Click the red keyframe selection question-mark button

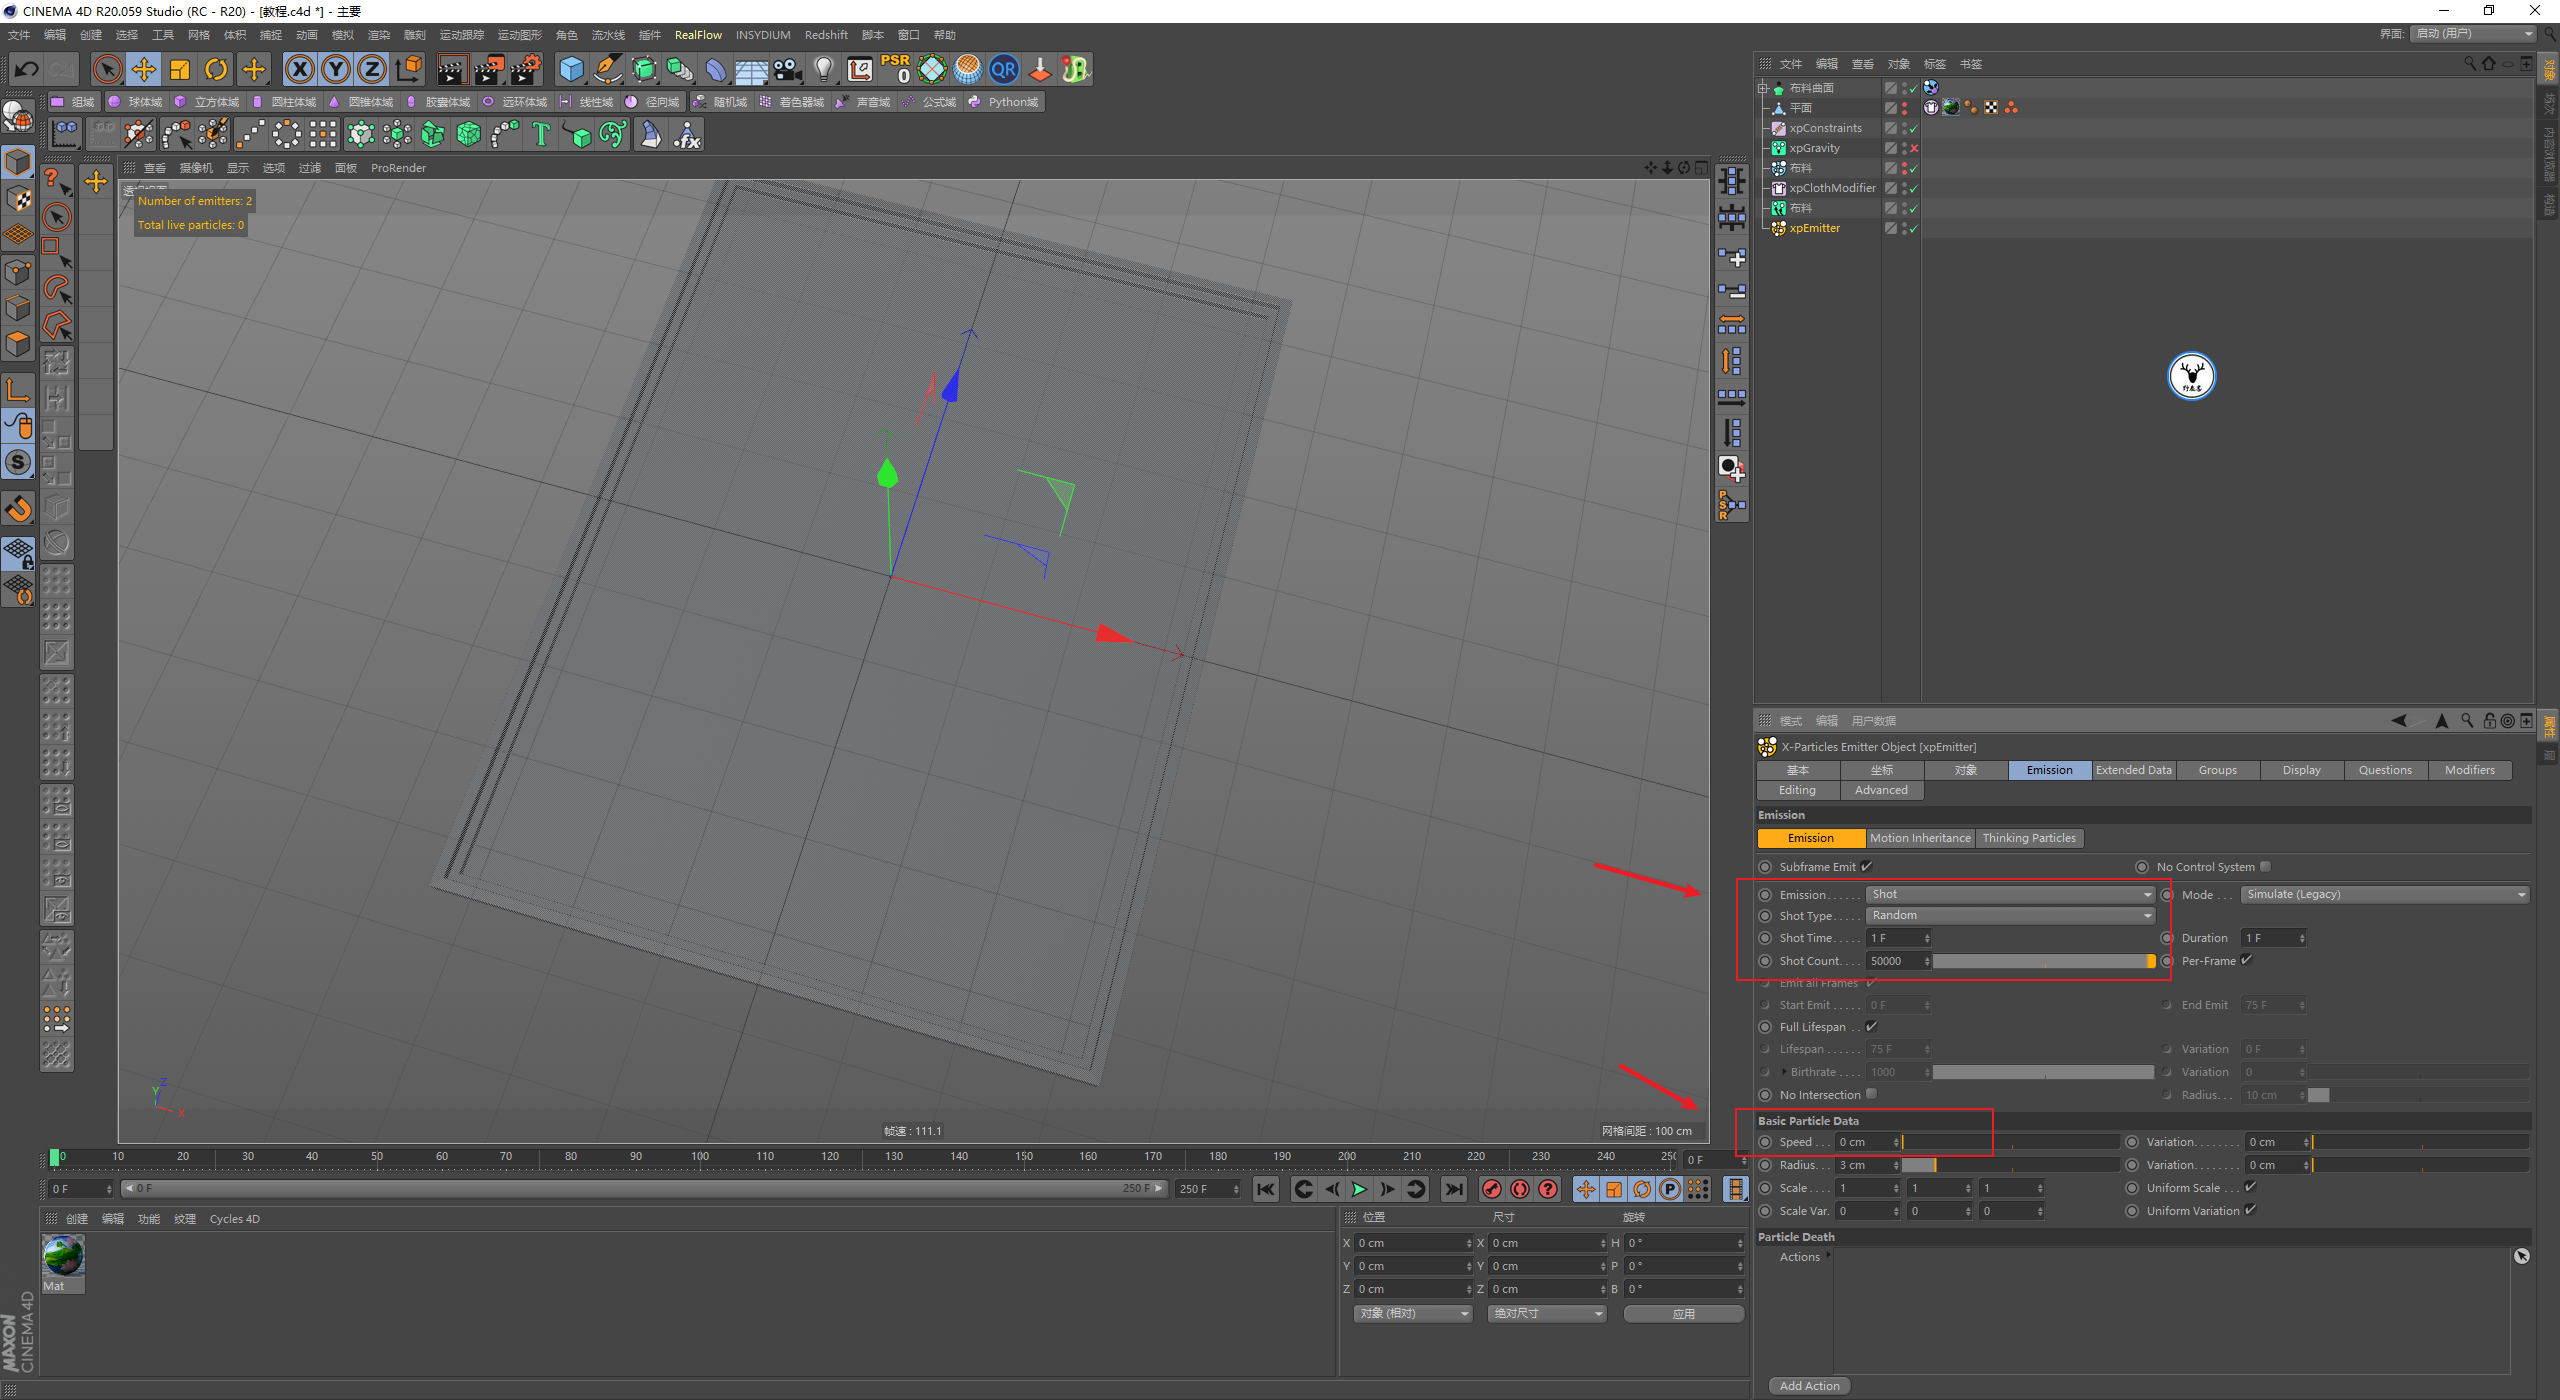click(x=1548, y=1189)
